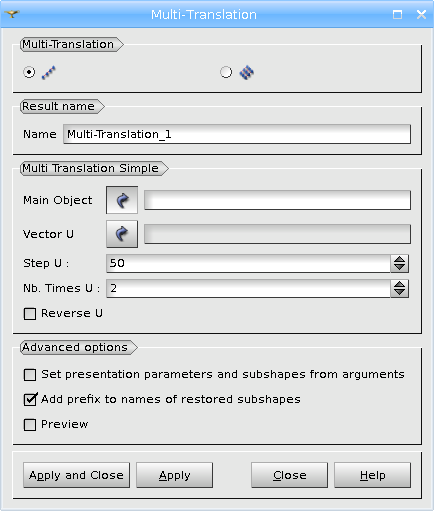This screenshot has width=434, height=511.
Task: Enable the Preview checkbox
Action: (x=30, y=425)
